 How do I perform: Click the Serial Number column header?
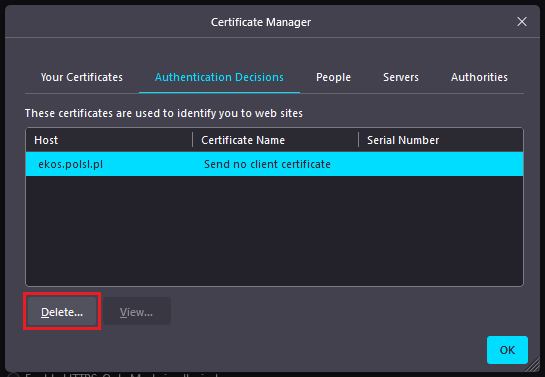[441, 140]
